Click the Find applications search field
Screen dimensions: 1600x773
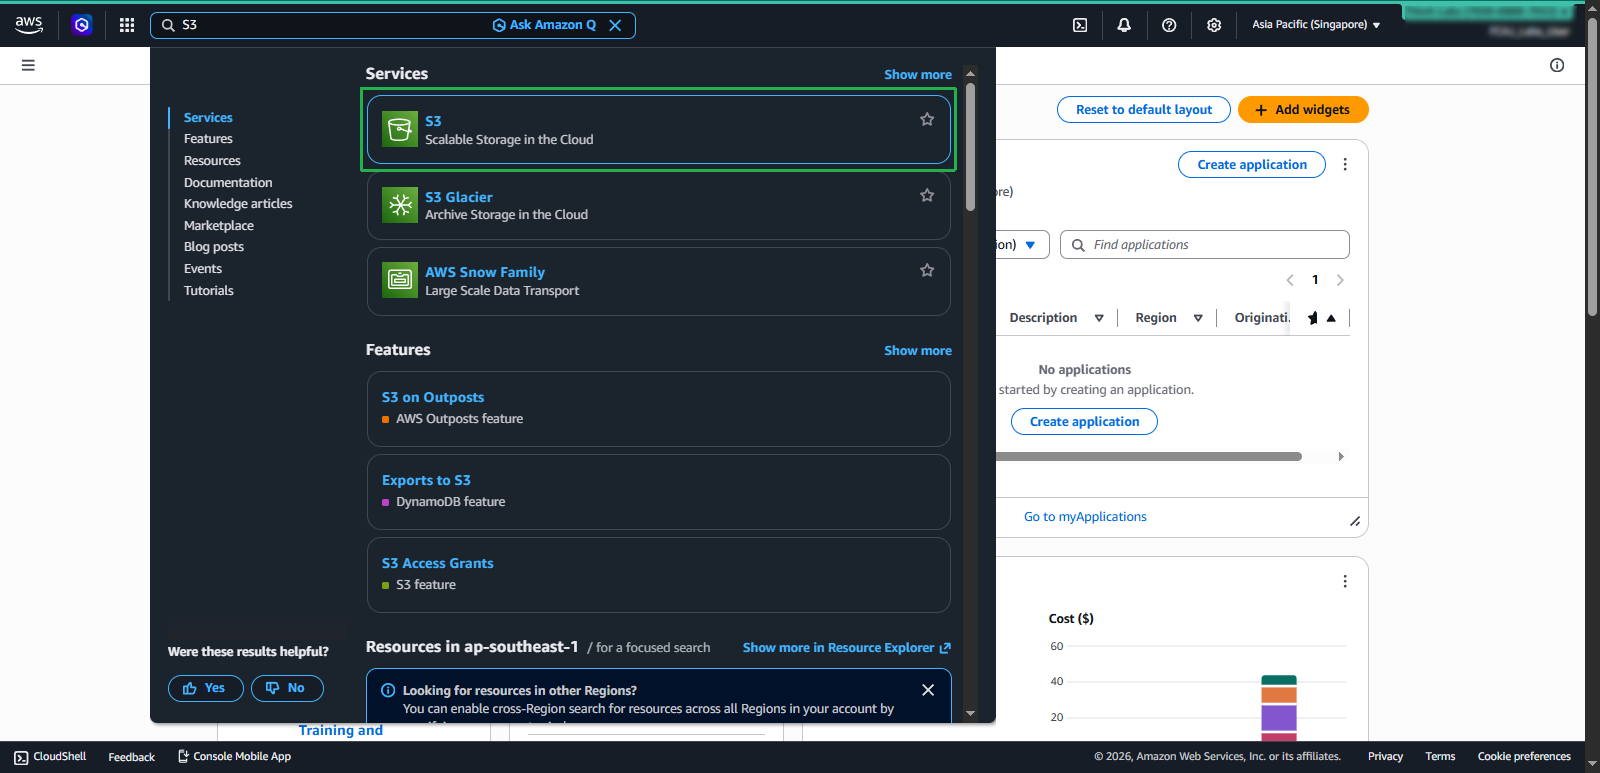(1205, 245)
